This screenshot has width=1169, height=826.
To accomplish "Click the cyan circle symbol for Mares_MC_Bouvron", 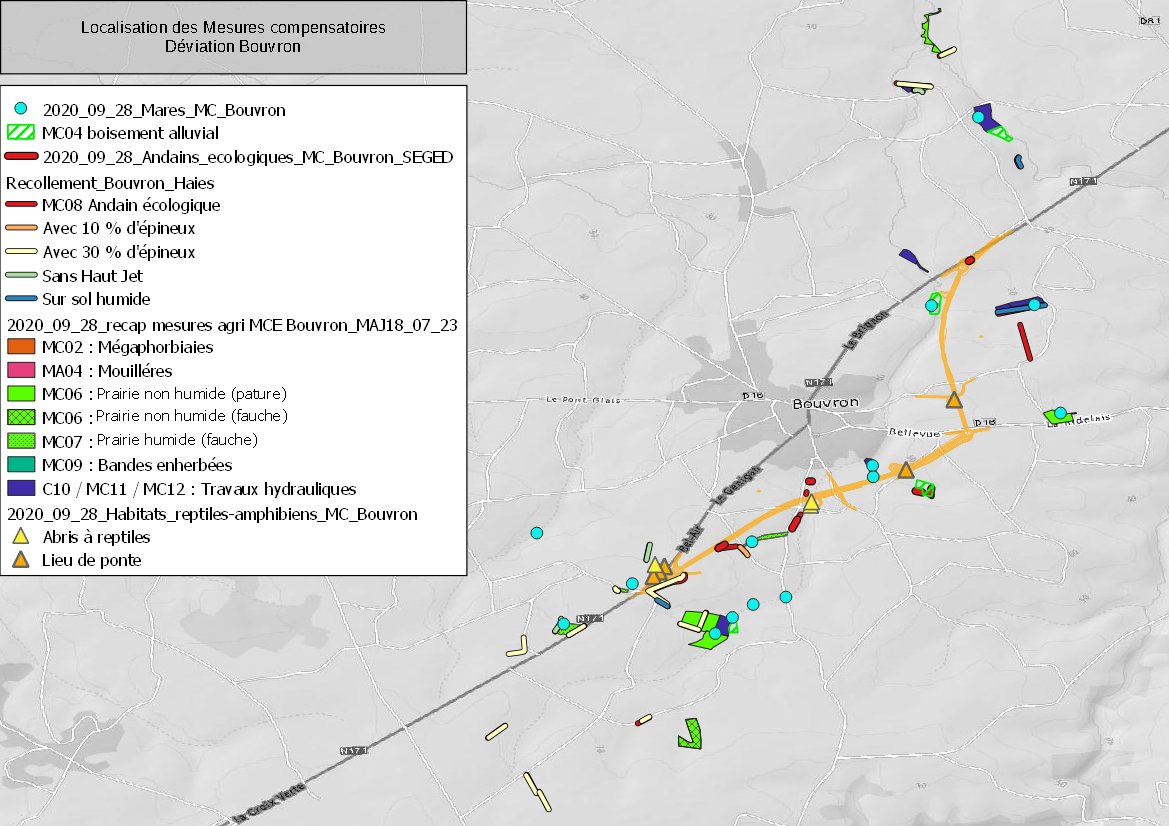I will point(21,109).
